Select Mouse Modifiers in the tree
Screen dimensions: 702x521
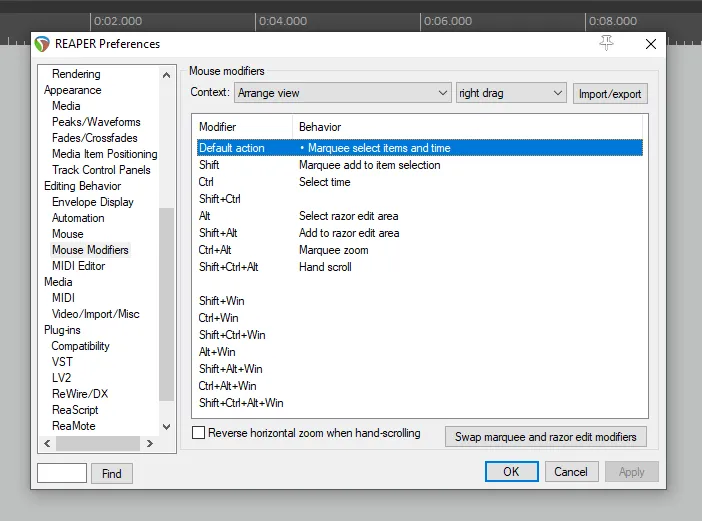click(x=90, y=250)
